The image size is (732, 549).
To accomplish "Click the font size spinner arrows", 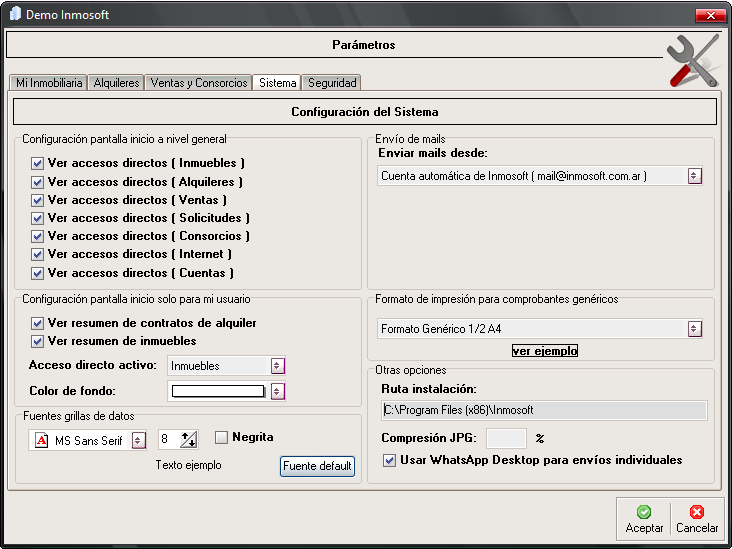I will coord(188,440).
